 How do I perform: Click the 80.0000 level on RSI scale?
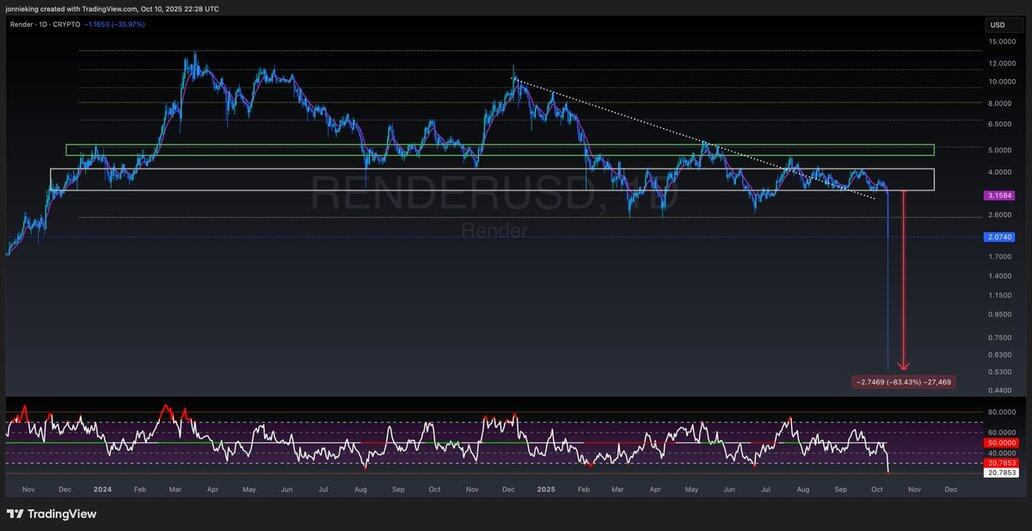click(1001, 411)
